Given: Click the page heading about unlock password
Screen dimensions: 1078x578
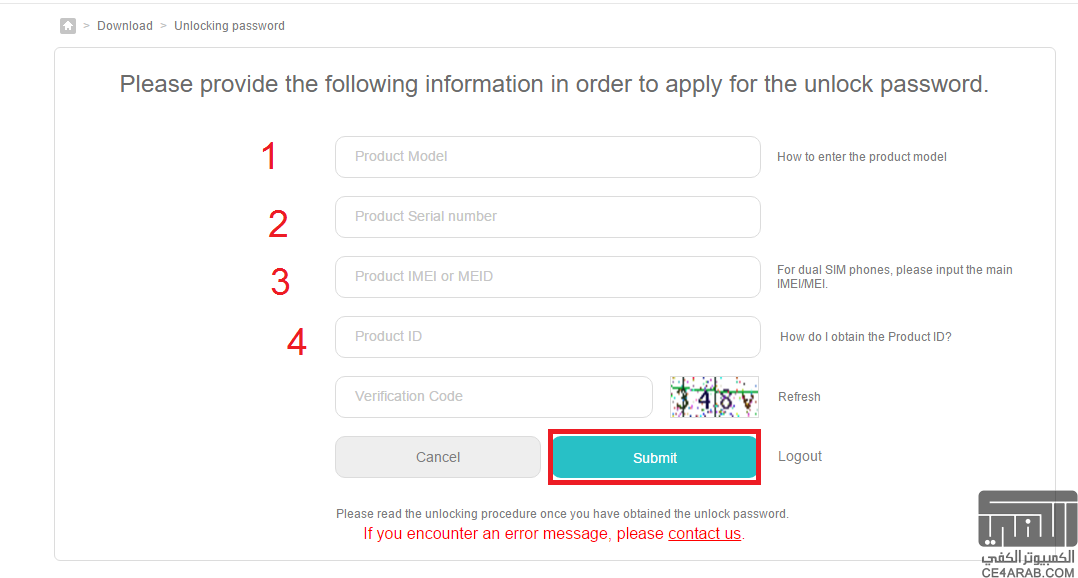Looking at the screenshot, I should coord(554,85).
